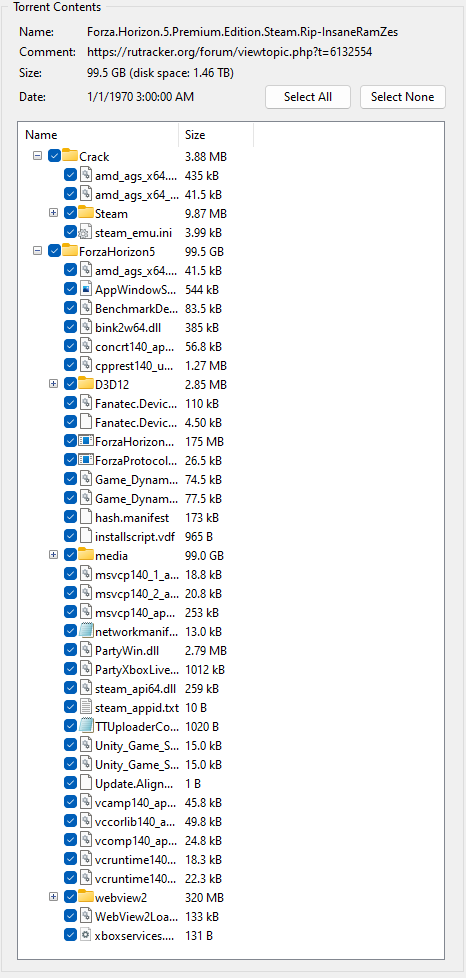Collapse the Crack folder tree node
This screenshot has width=466, height=978.
click(37, 155)
